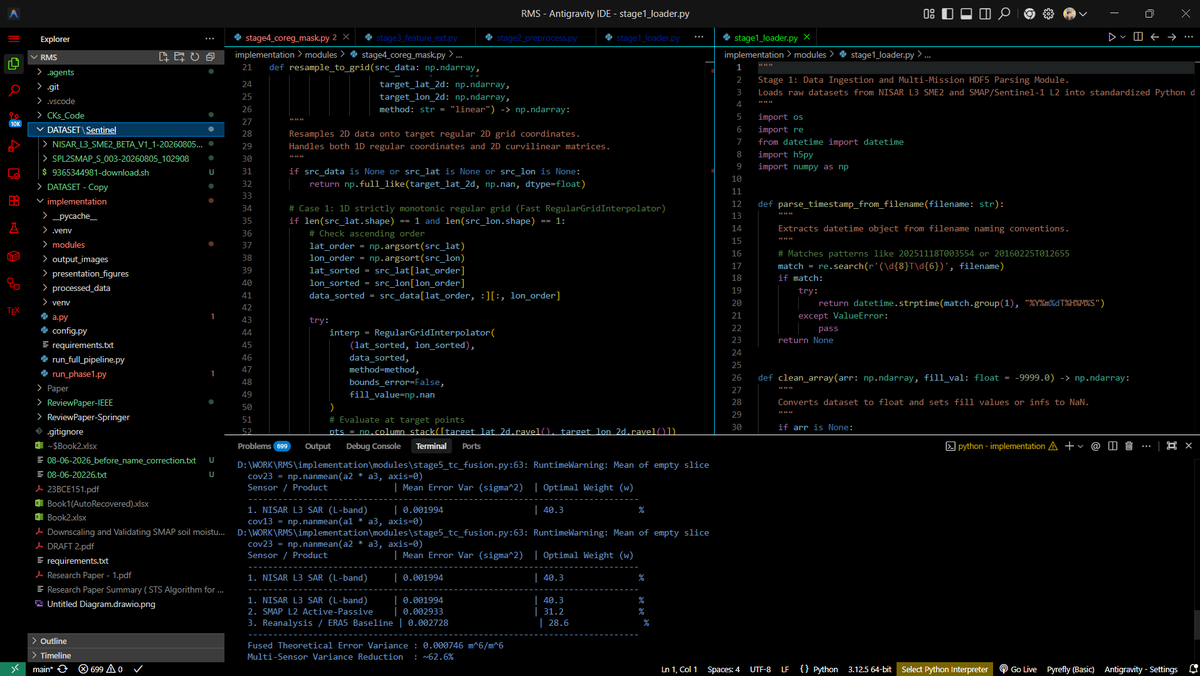Click Select Python Interpreter in status bar

[945, 669]
